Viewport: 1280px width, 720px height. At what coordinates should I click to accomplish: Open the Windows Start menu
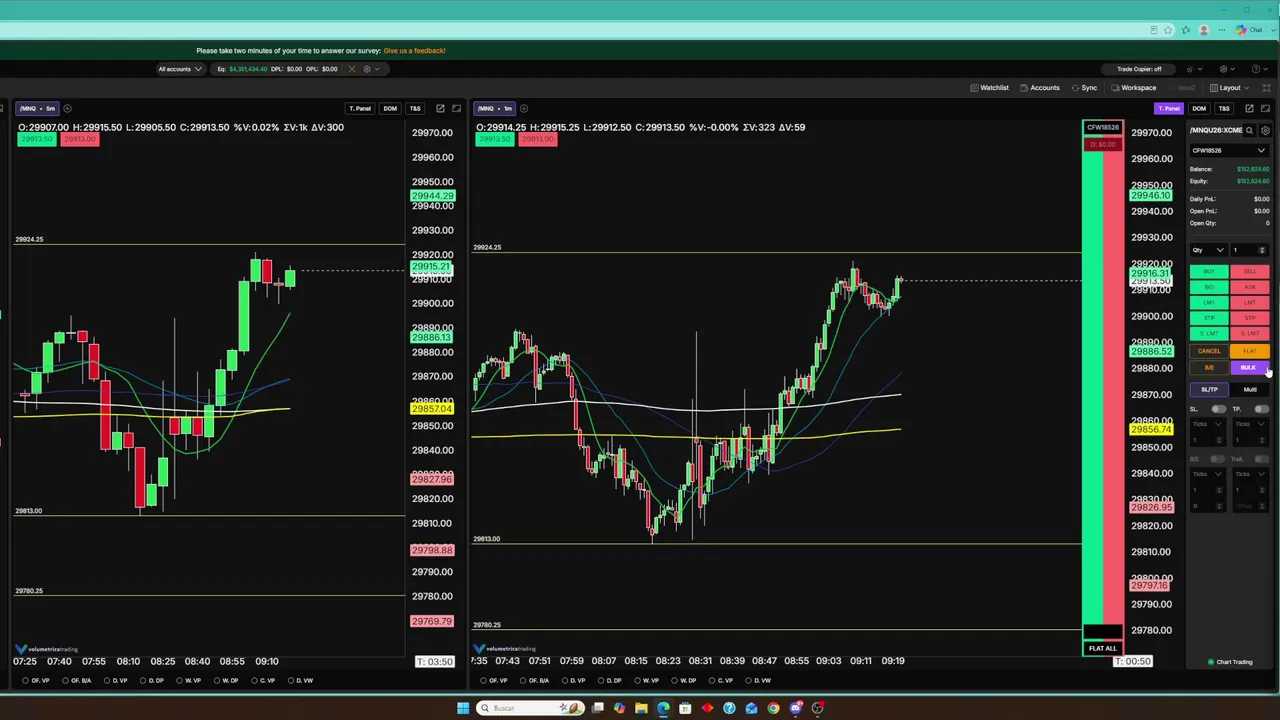(462, 708)
